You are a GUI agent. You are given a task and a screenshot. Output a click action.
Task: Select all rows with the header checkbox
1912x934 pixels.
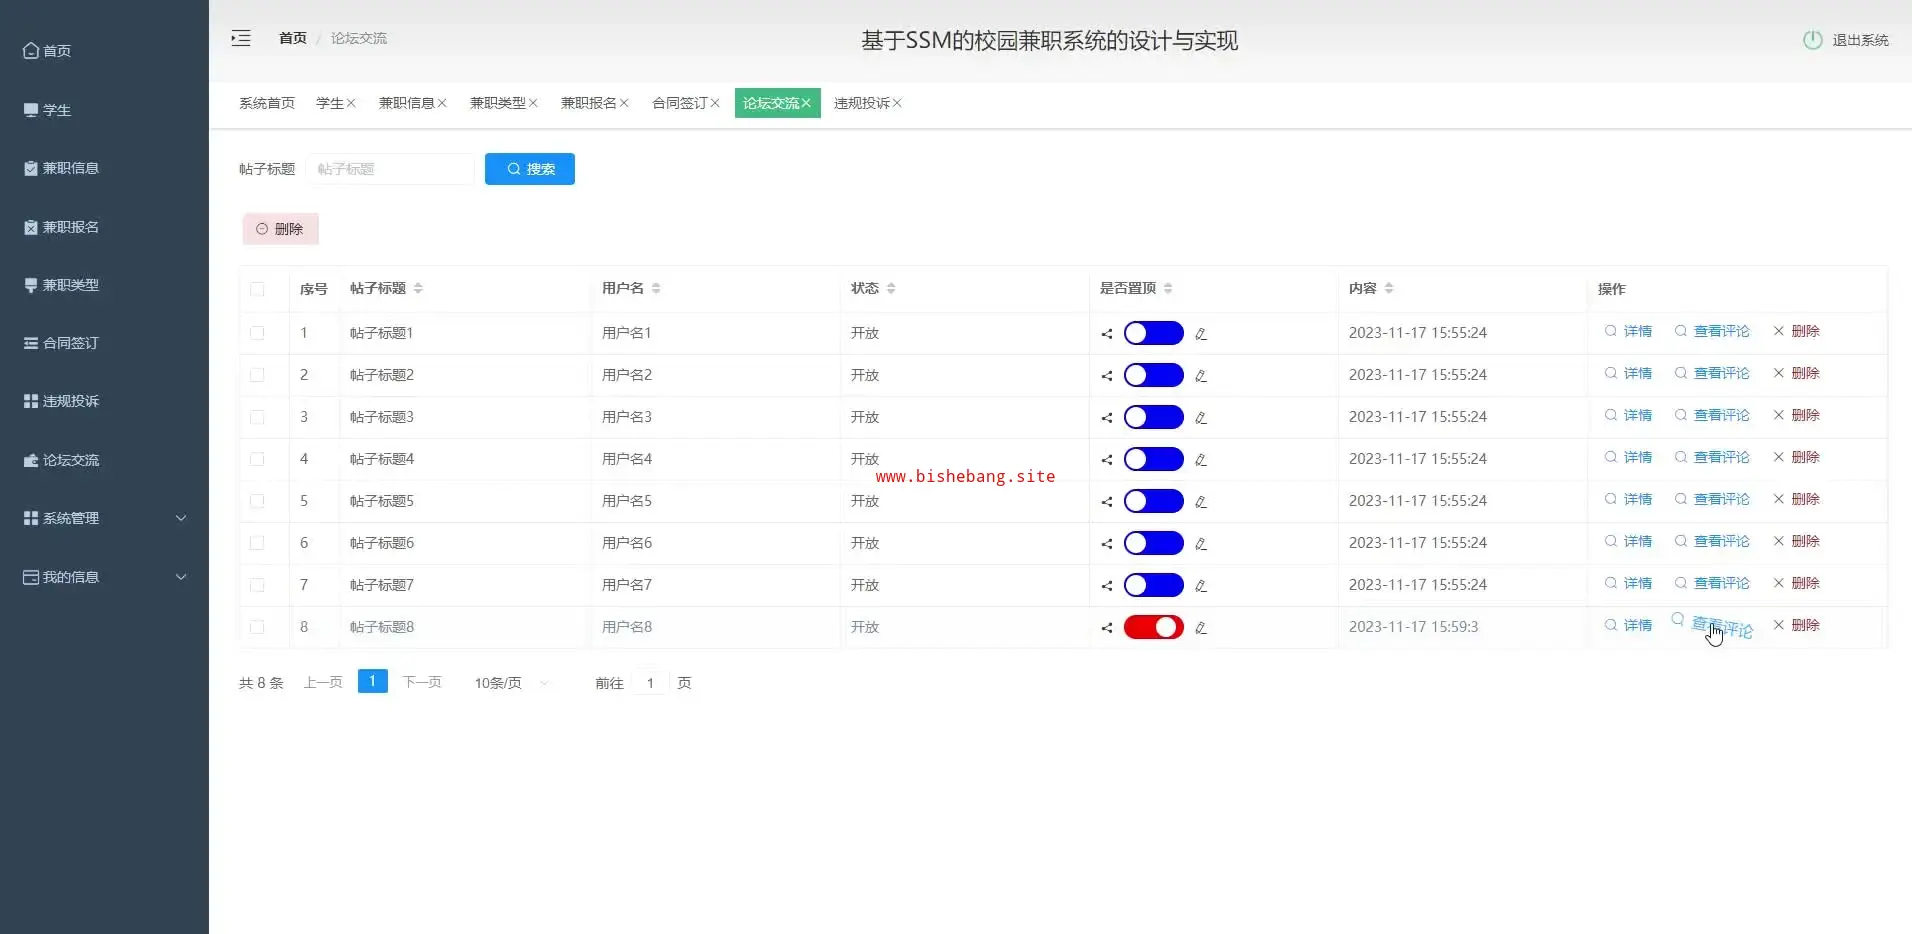[x=257, y=289]
